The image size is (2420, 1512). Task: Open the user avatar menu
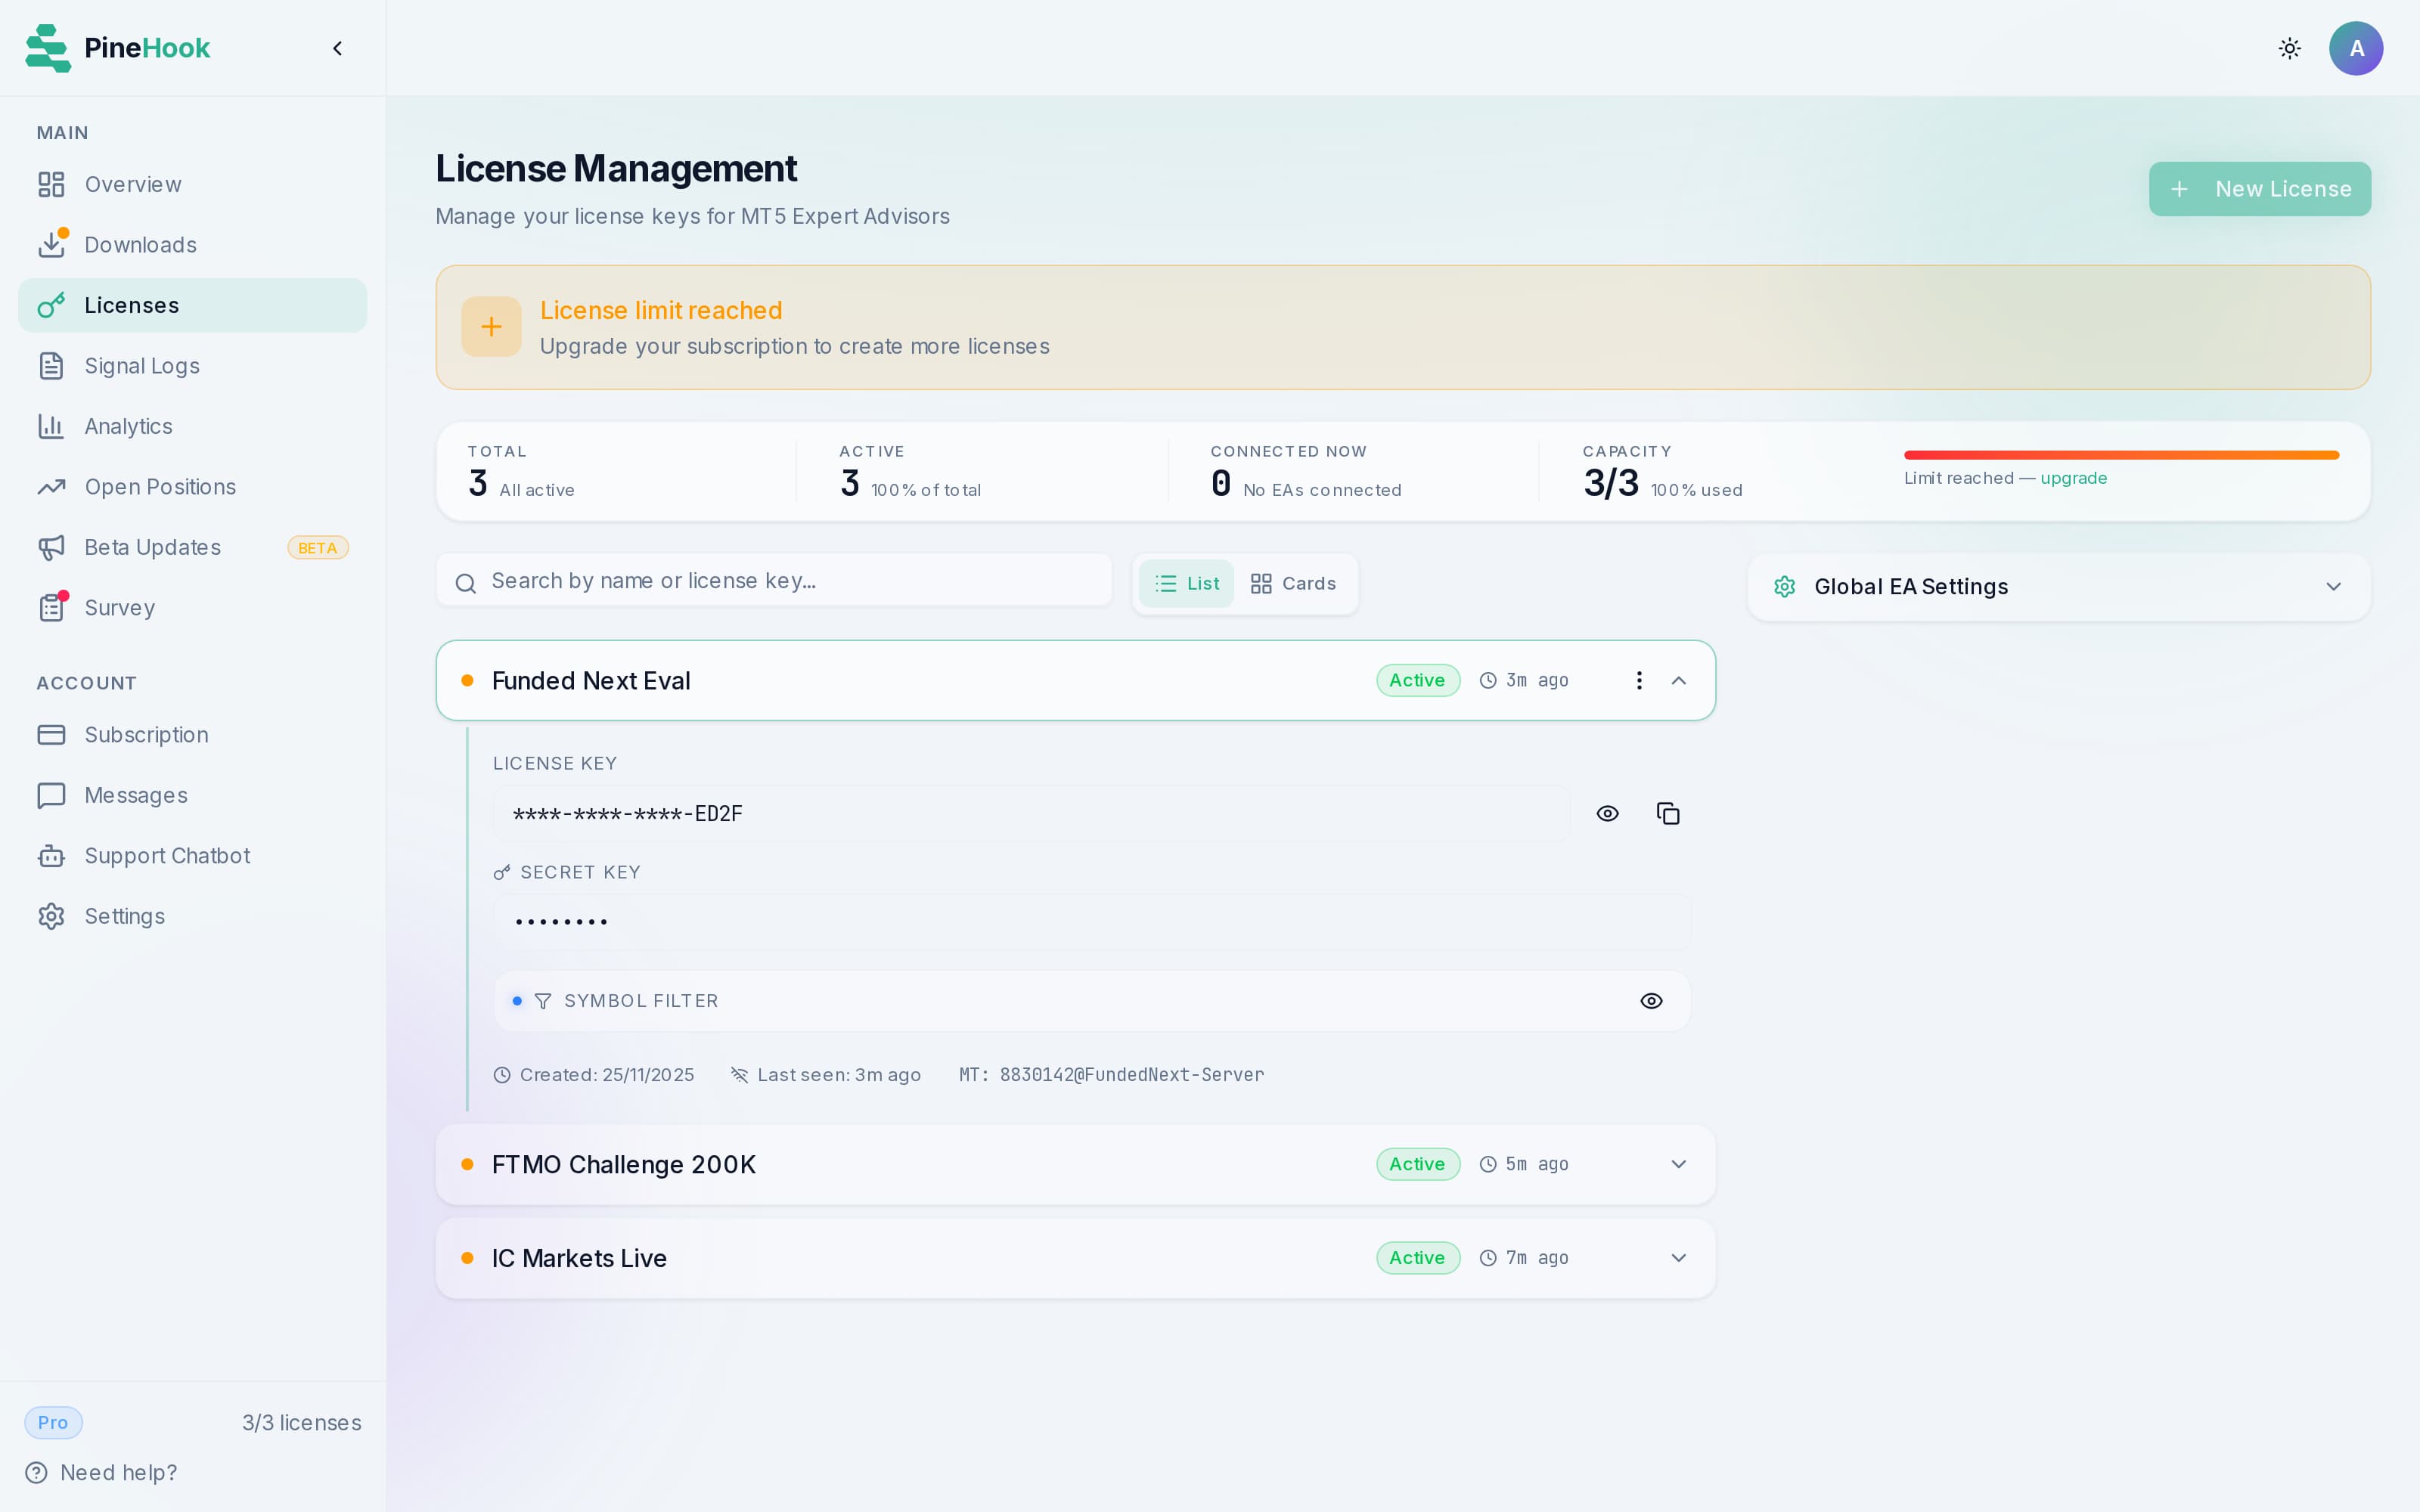2356,48
